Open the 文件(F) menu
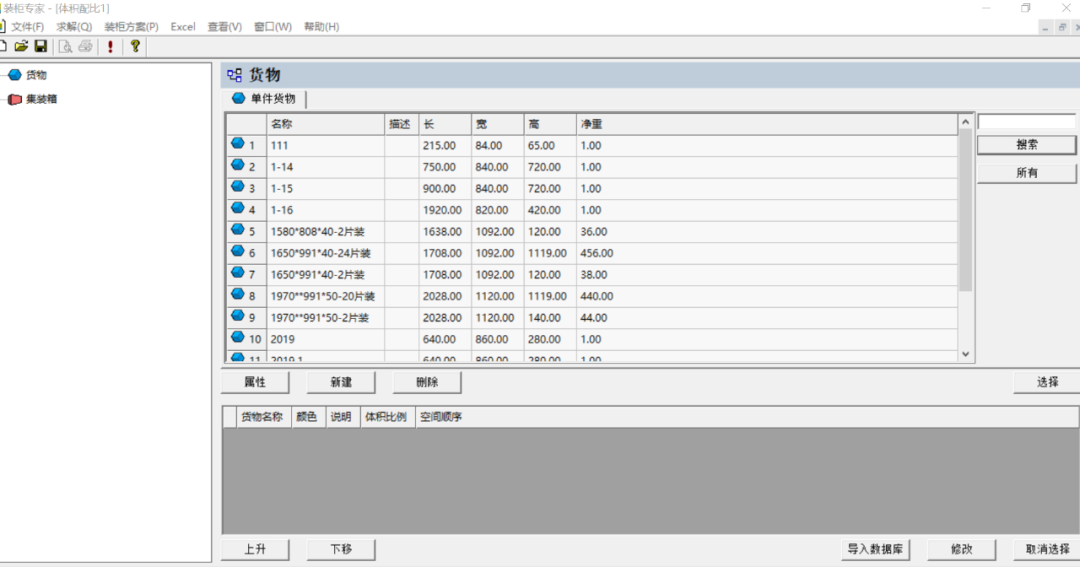This screenshot has width=1080, height=567. (x=27, y=27)
